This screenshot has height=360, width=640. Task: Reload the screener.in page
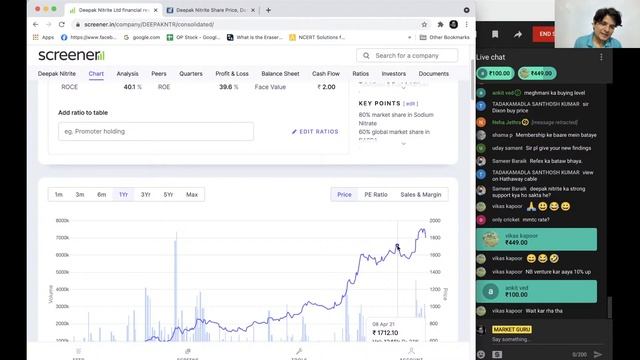click(62, 24)
